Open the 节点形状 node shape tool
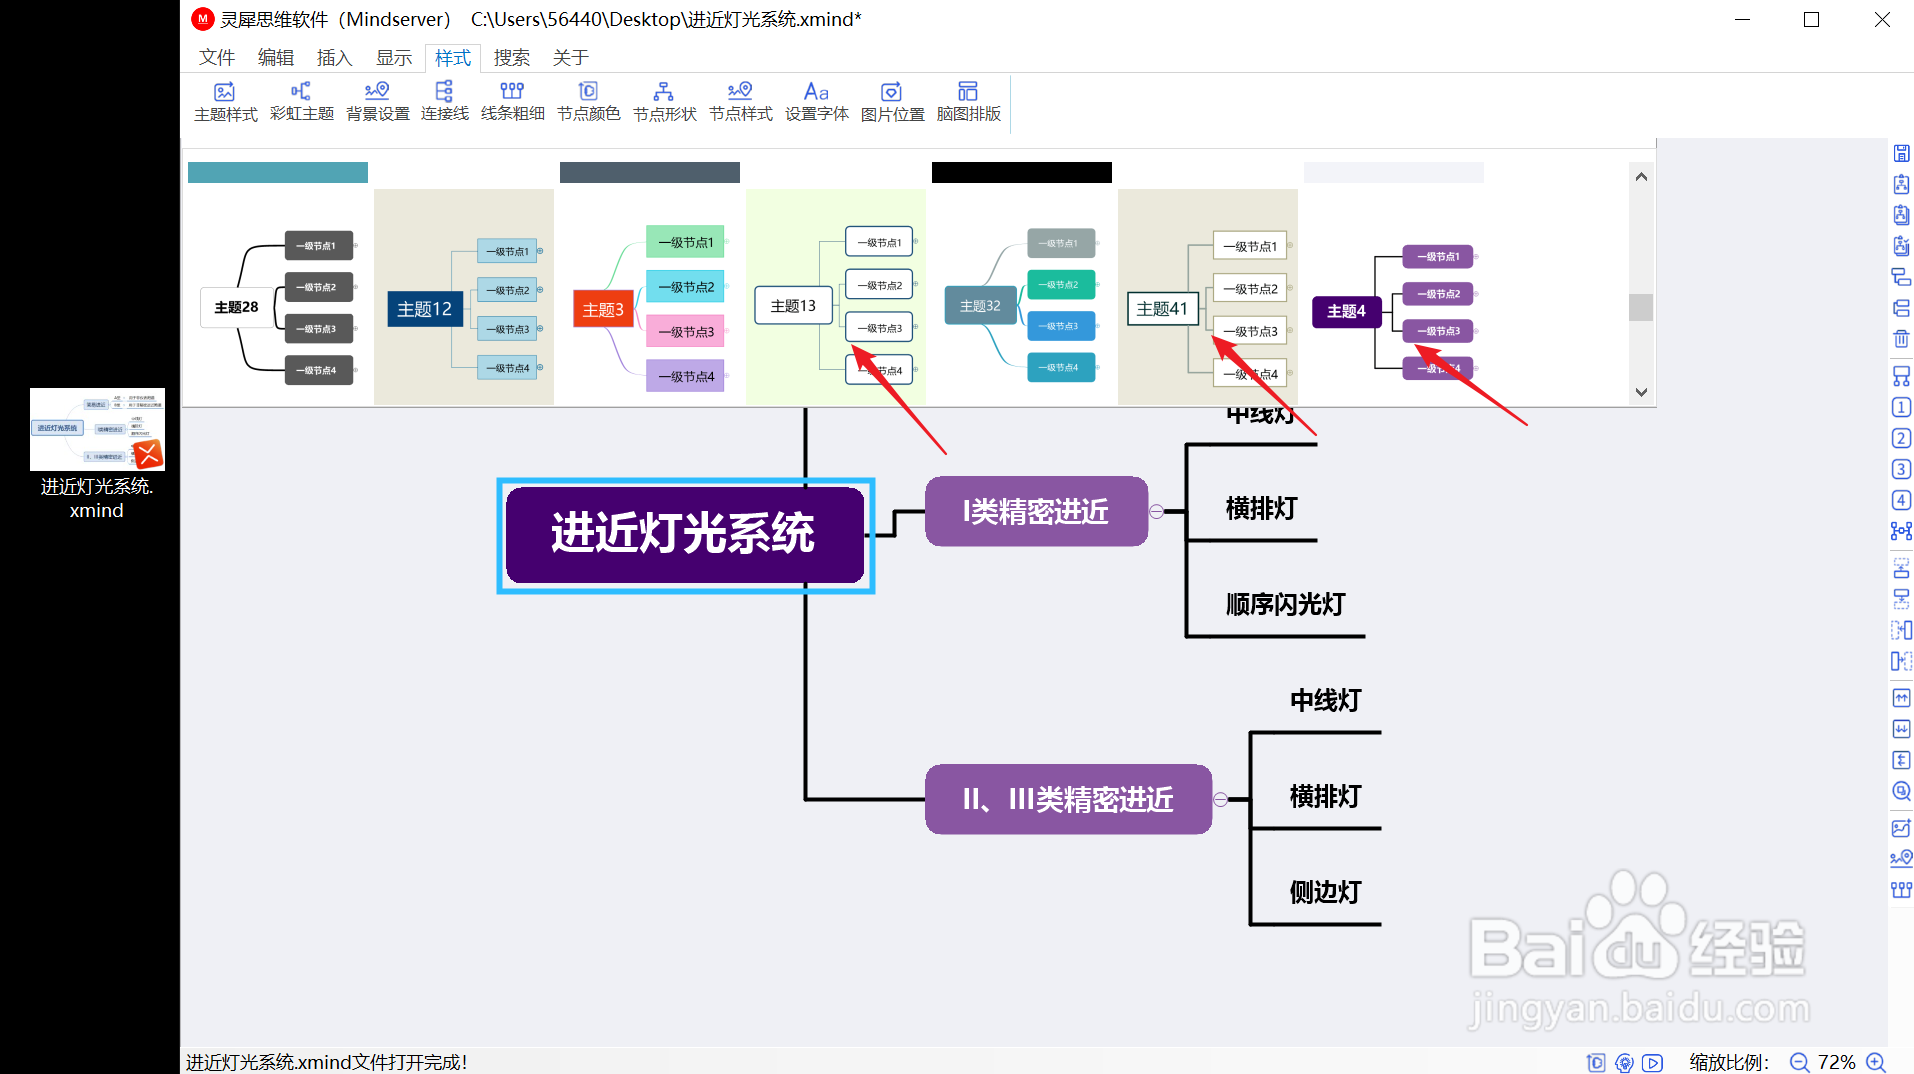 [x=665, y=102]
